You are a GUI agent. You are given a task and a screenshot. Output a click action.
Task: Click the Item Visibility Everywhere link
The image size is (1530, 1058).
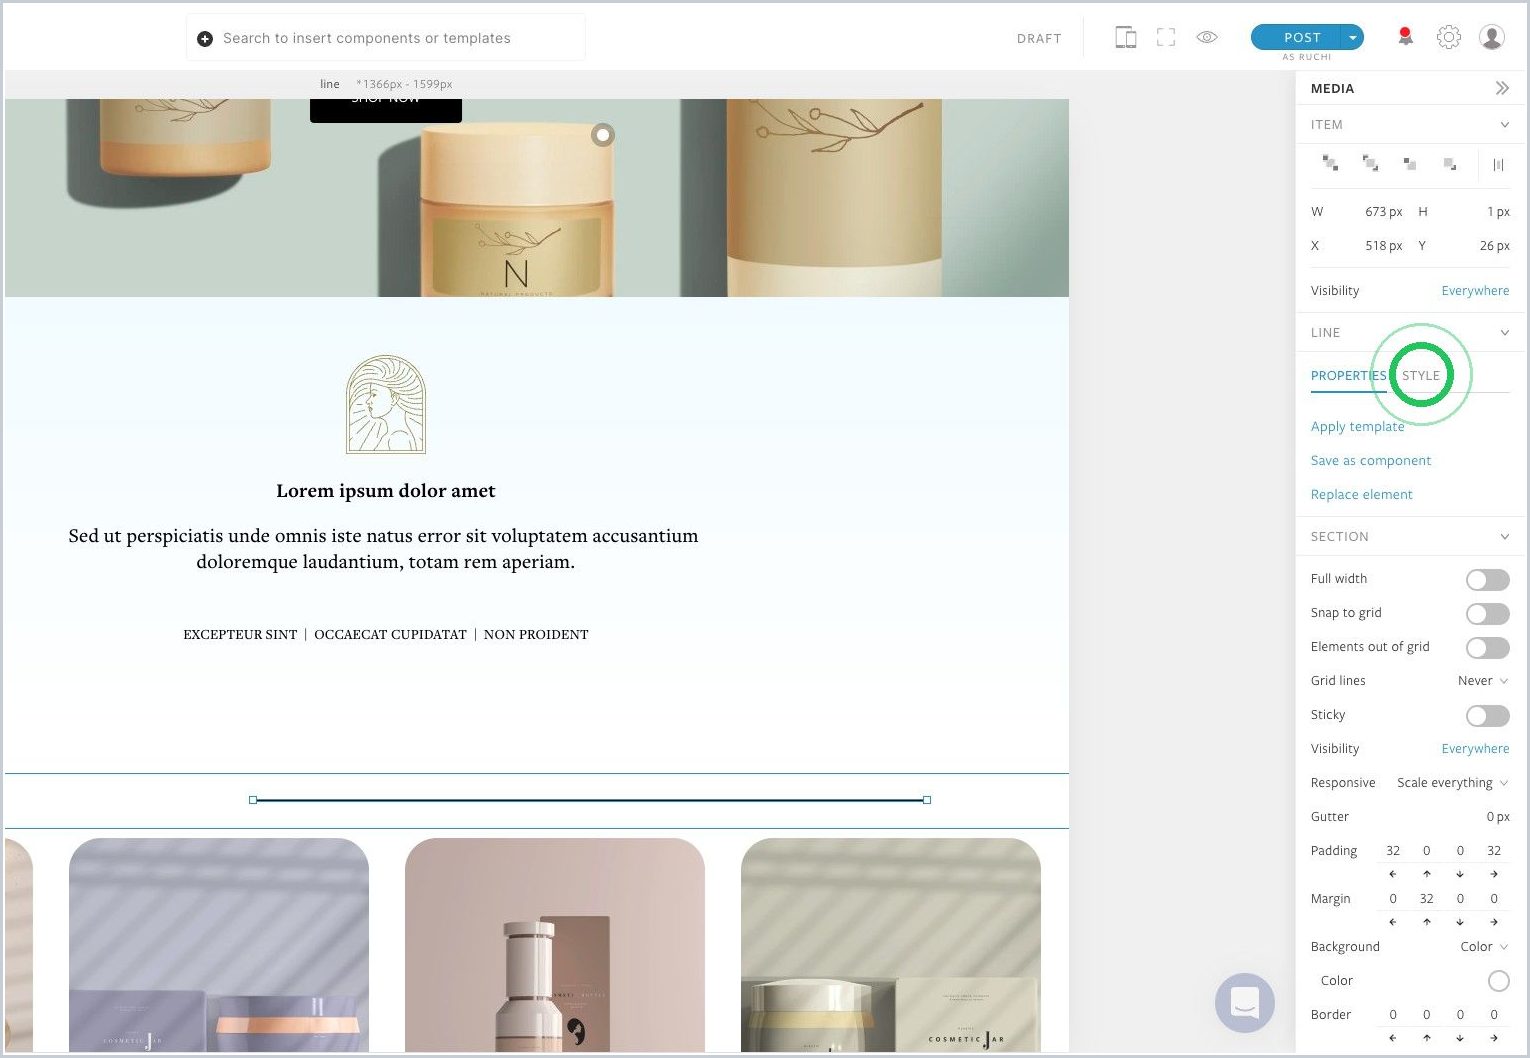coord(1475,291)
